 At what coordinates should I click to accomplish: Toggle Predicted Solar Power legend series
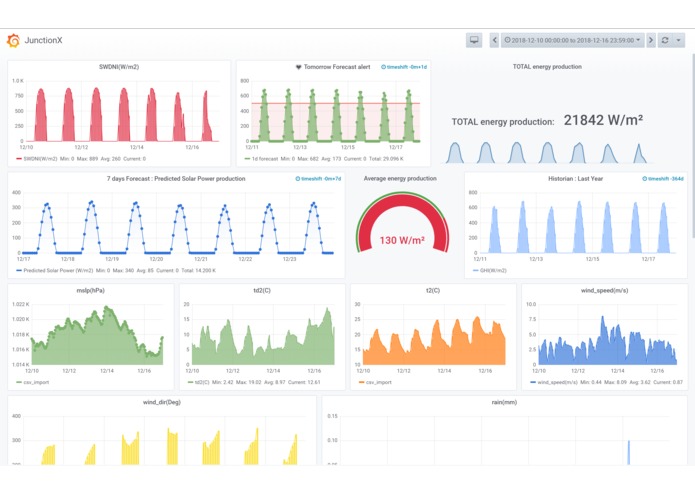[x=55, y=271]
